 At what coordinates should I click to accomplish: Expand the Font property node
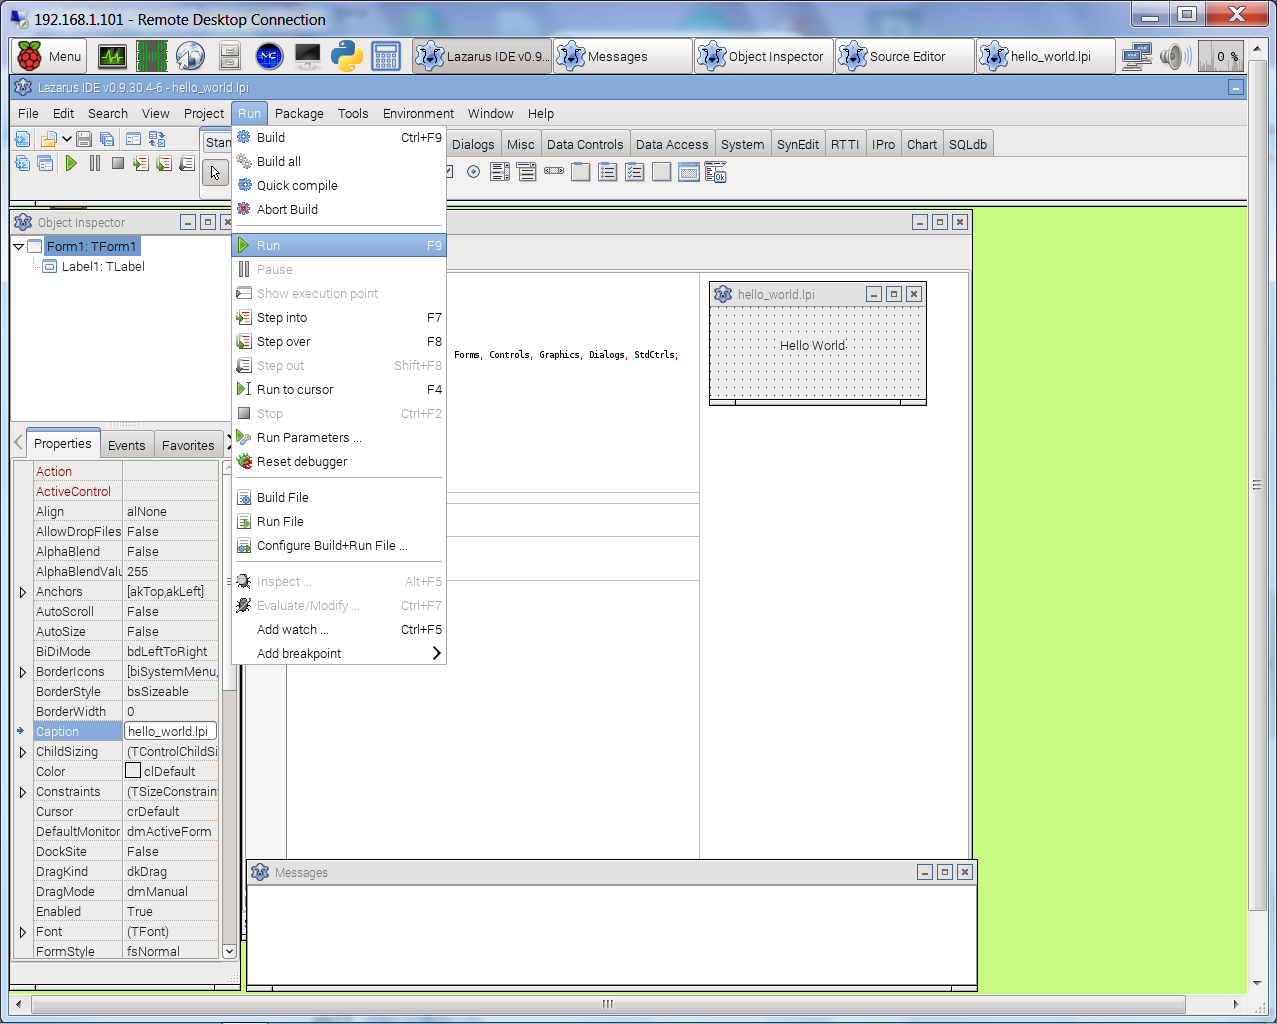[x=22, y=932]
